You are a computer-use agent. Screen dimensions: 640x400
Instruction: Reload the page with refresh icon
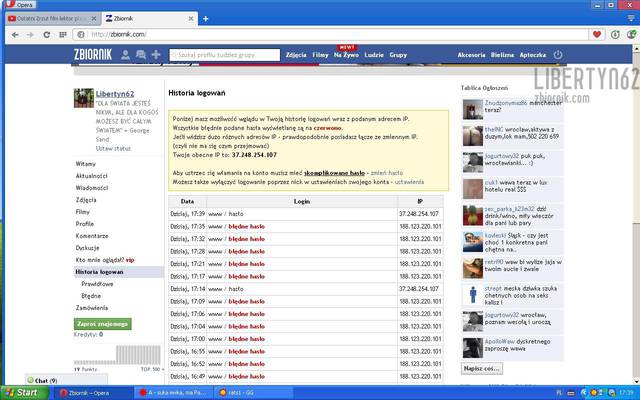click(47, 35)
